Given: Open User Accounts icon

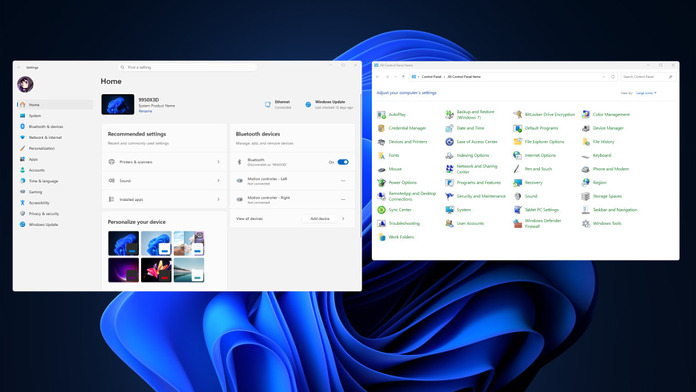Looking at the screenshot, I should click(x=449, y=223).
